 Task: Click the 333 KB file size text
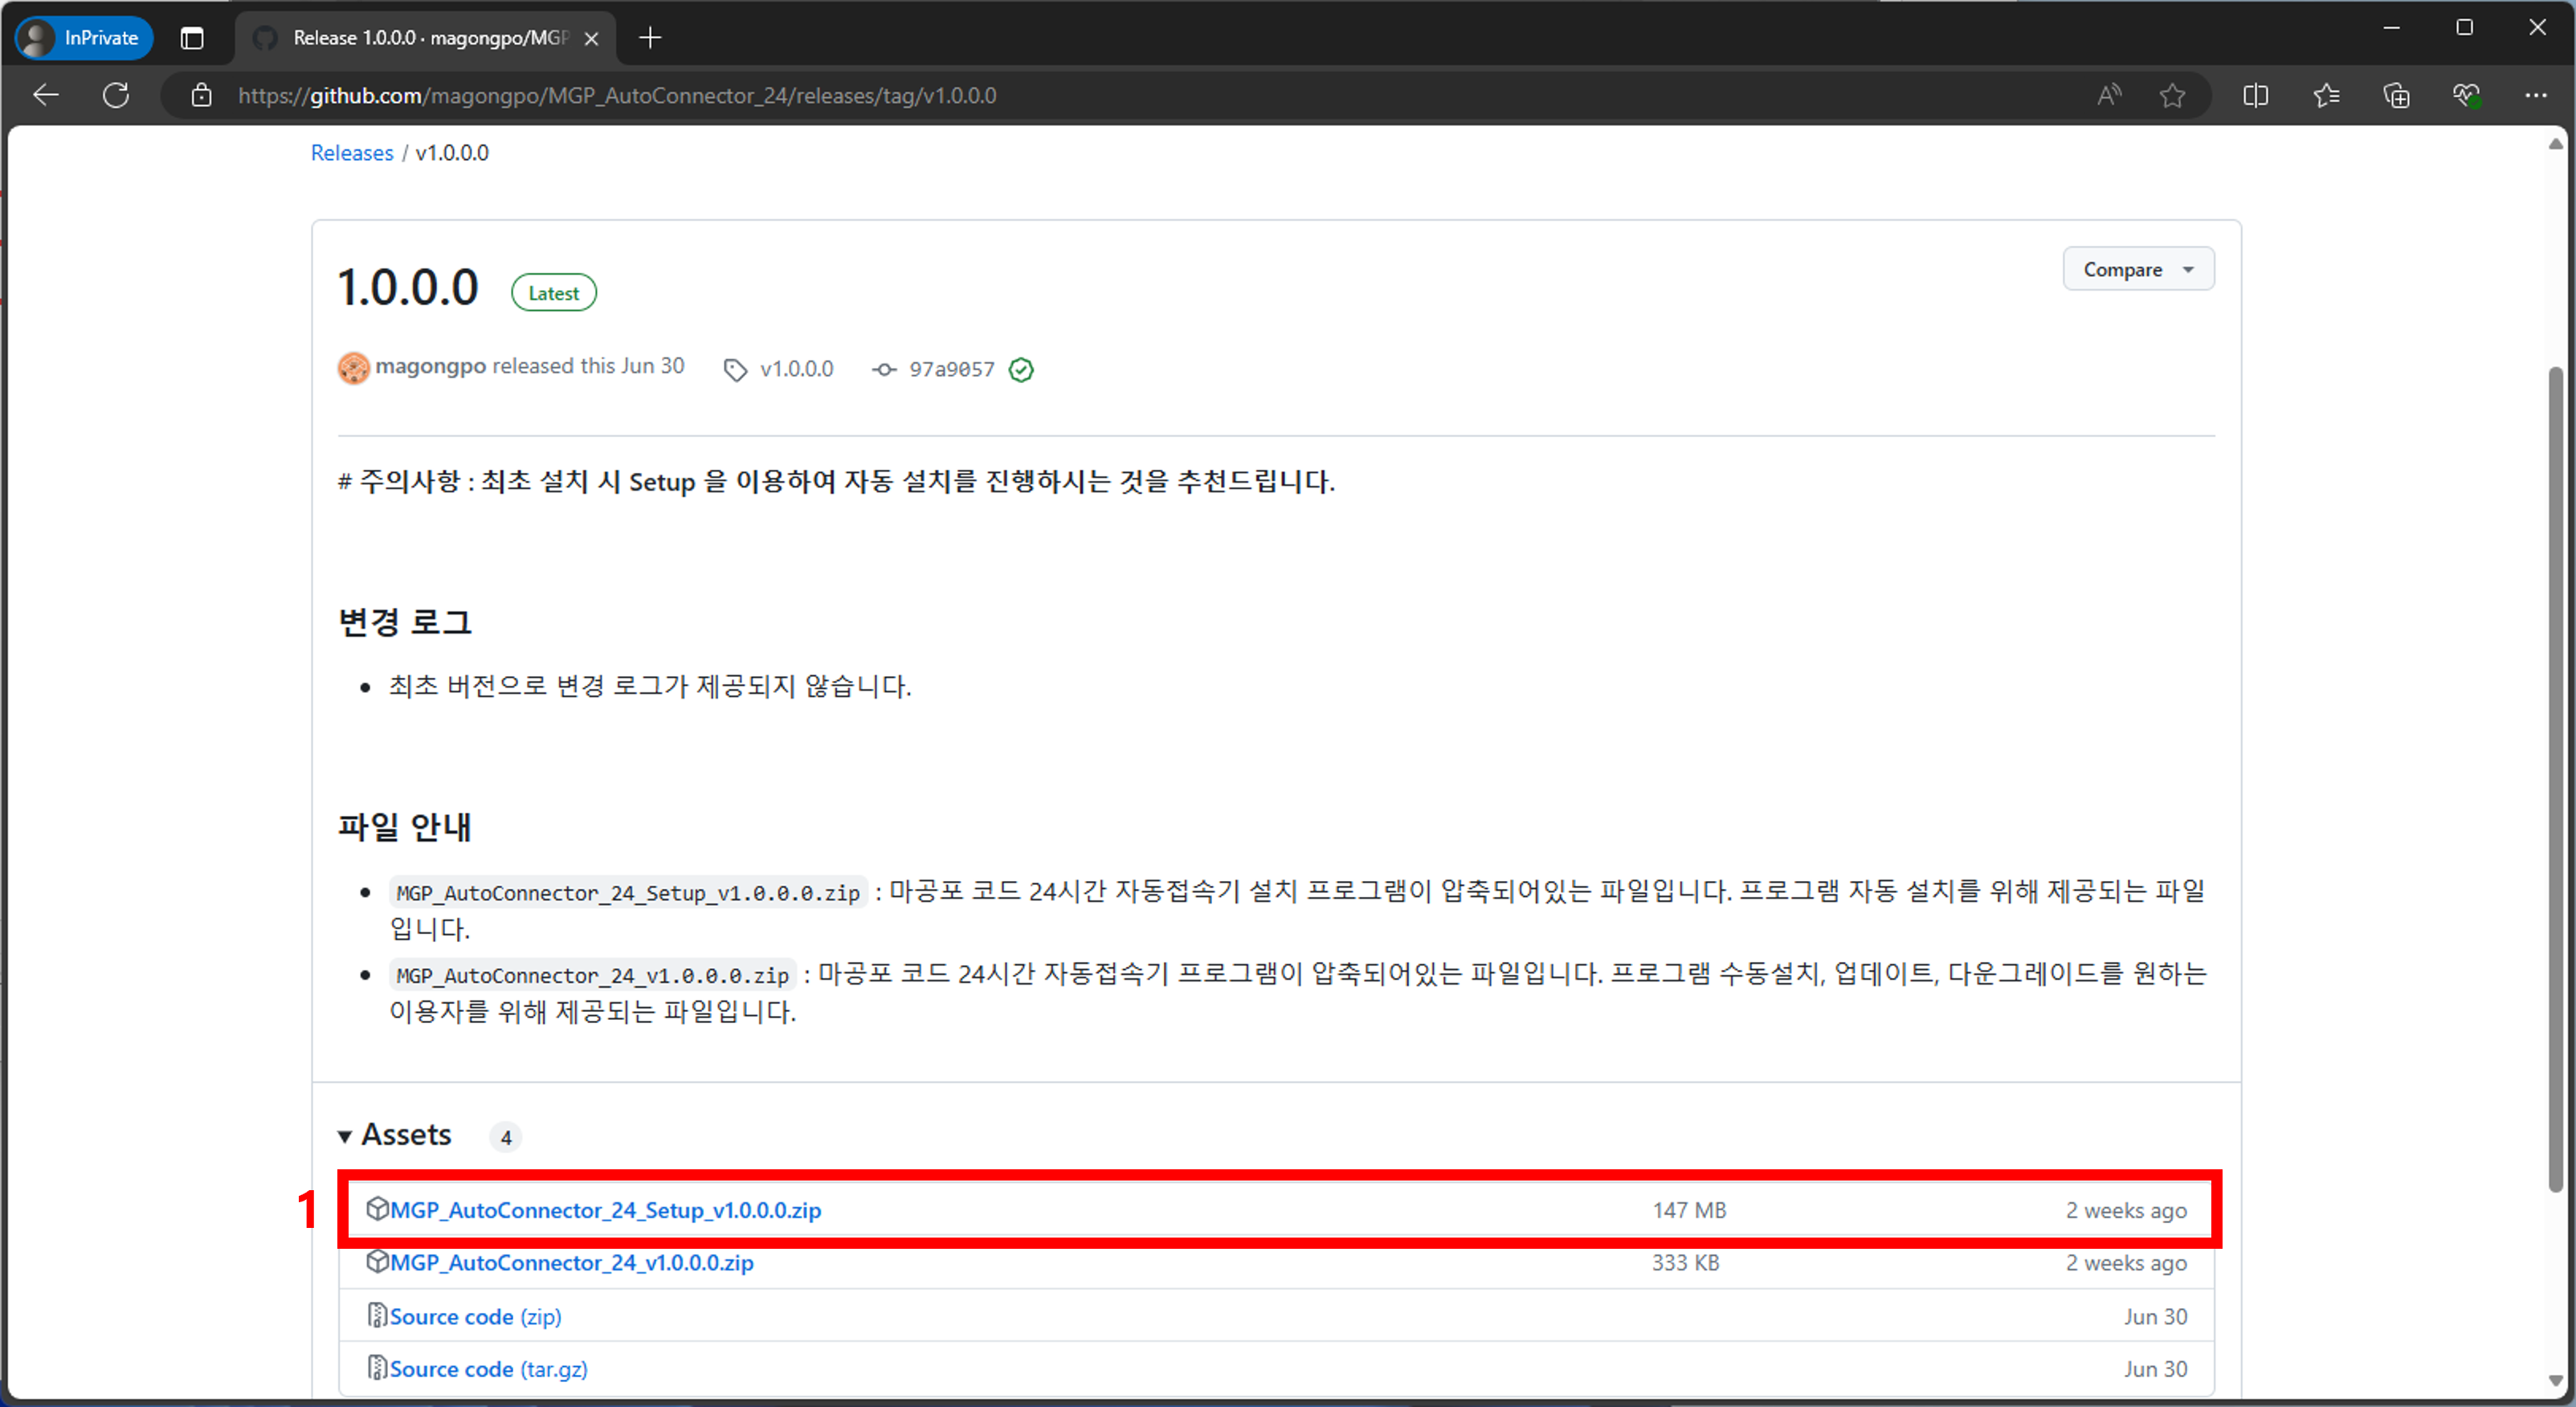click(x=1686, y=1263)
